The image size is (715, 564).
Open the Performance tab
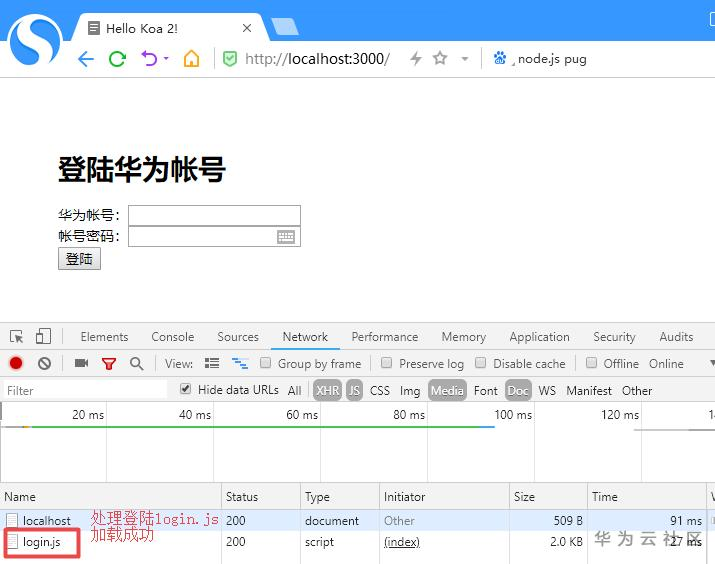click(385, 336)
